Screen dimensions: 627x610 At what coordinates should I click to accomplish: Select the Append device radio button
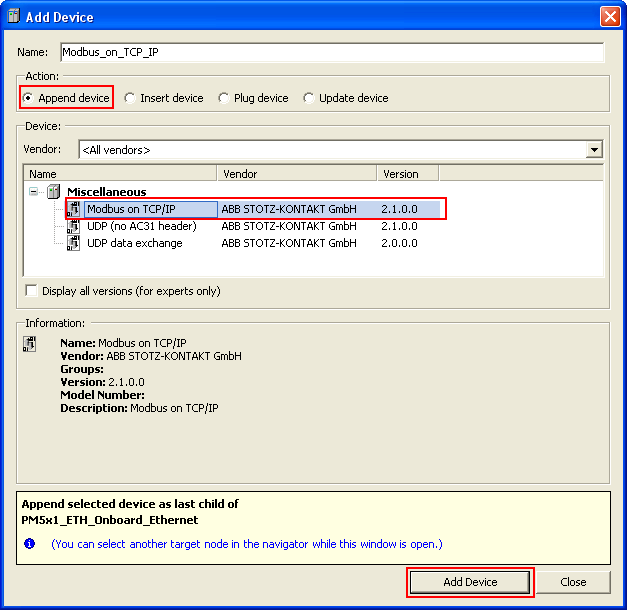(x=28, y=98)
